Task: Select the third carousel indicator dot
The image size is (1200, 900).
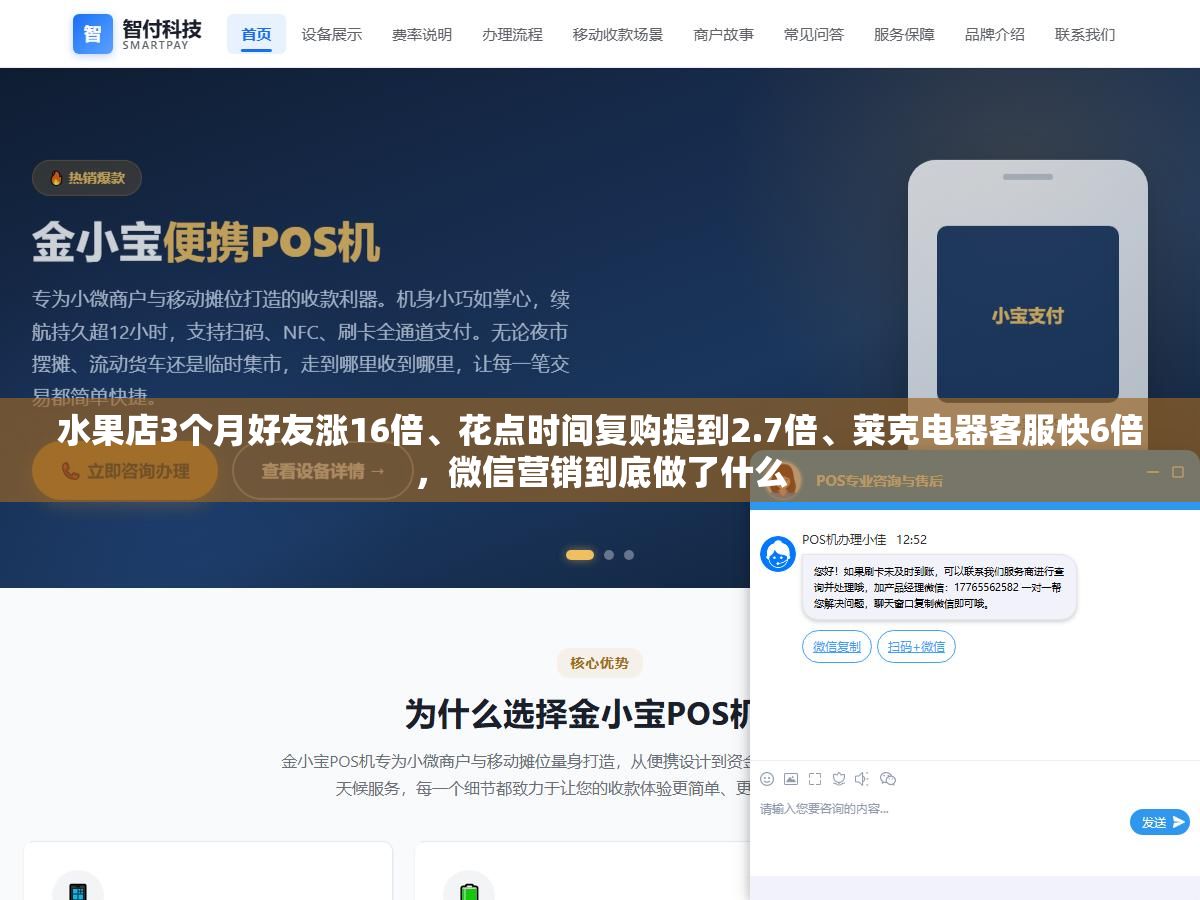Action: pos(629,555)
